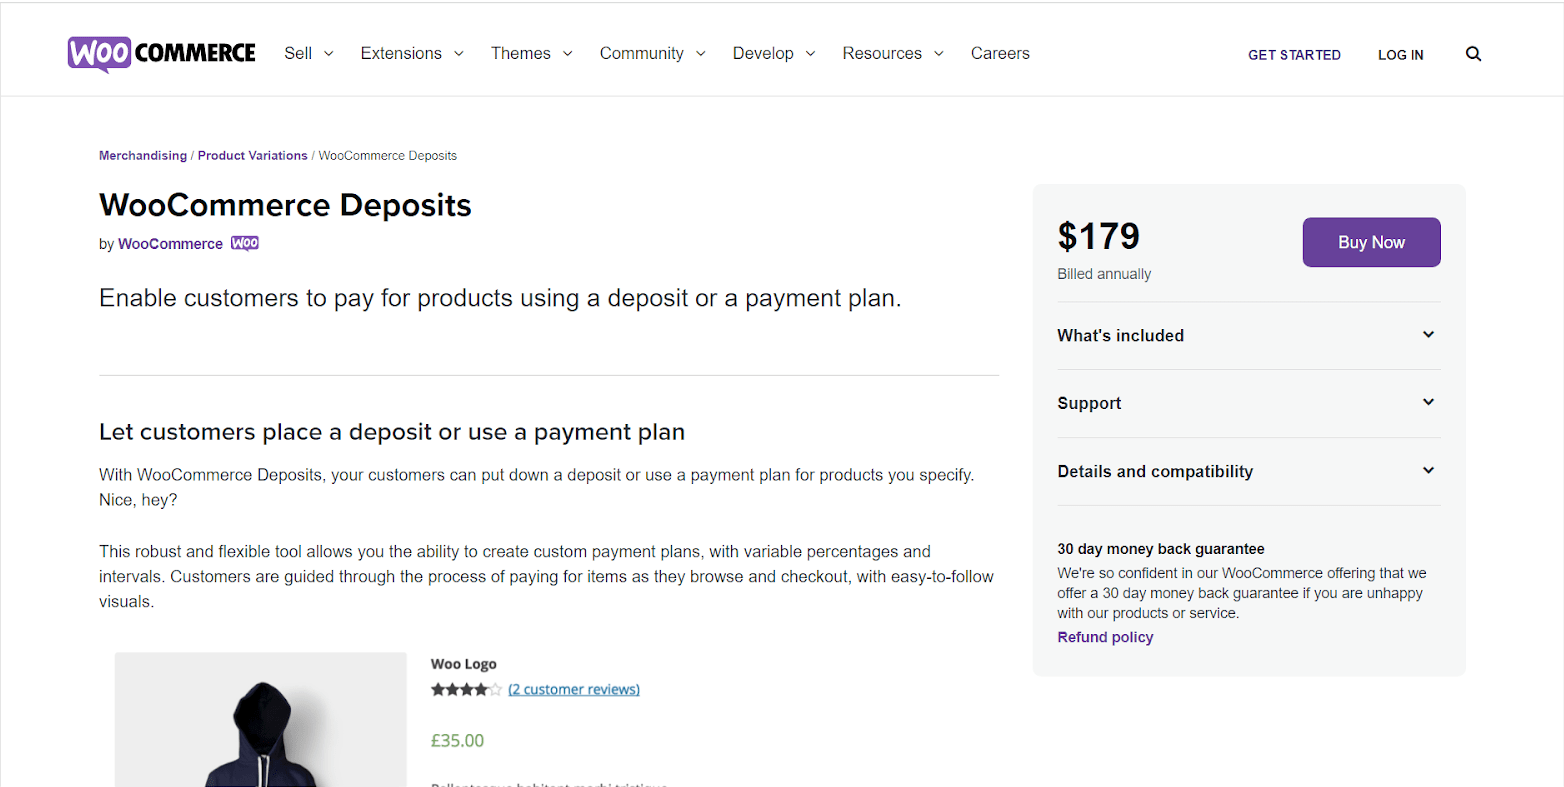
Task: Click the Buy Now button
Action: tap(1371, 242)
